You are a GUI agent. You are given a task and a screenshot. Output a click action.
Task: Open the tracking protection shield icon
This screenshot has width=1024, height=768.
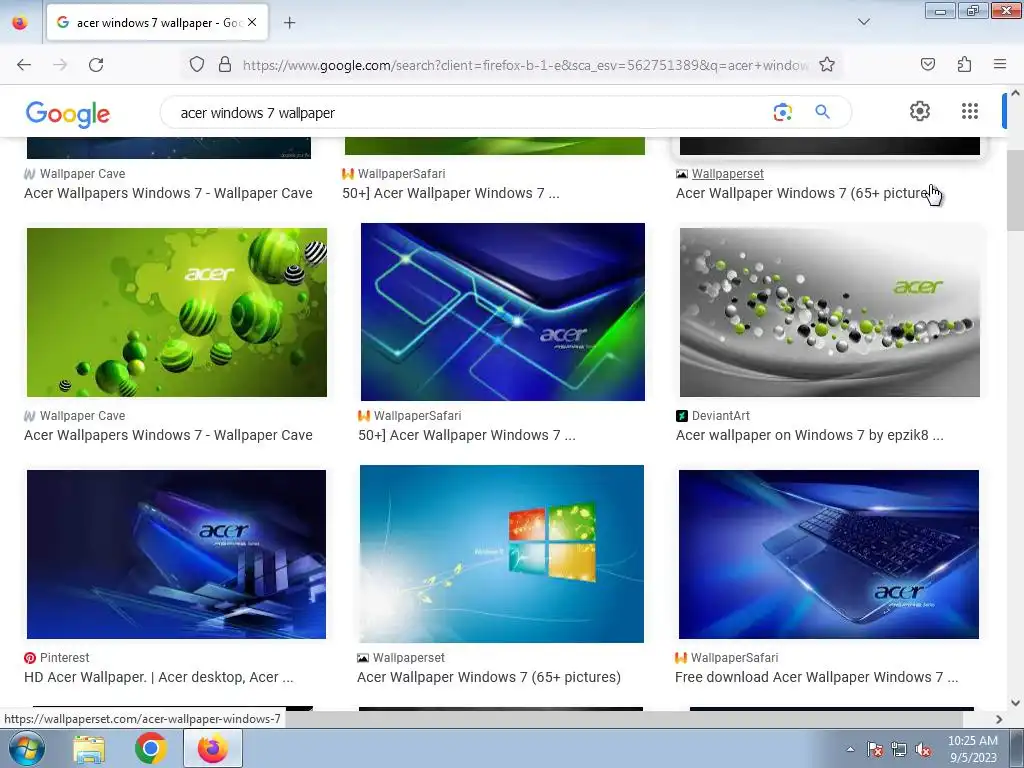pyautogui.click(x=197, y=65)
